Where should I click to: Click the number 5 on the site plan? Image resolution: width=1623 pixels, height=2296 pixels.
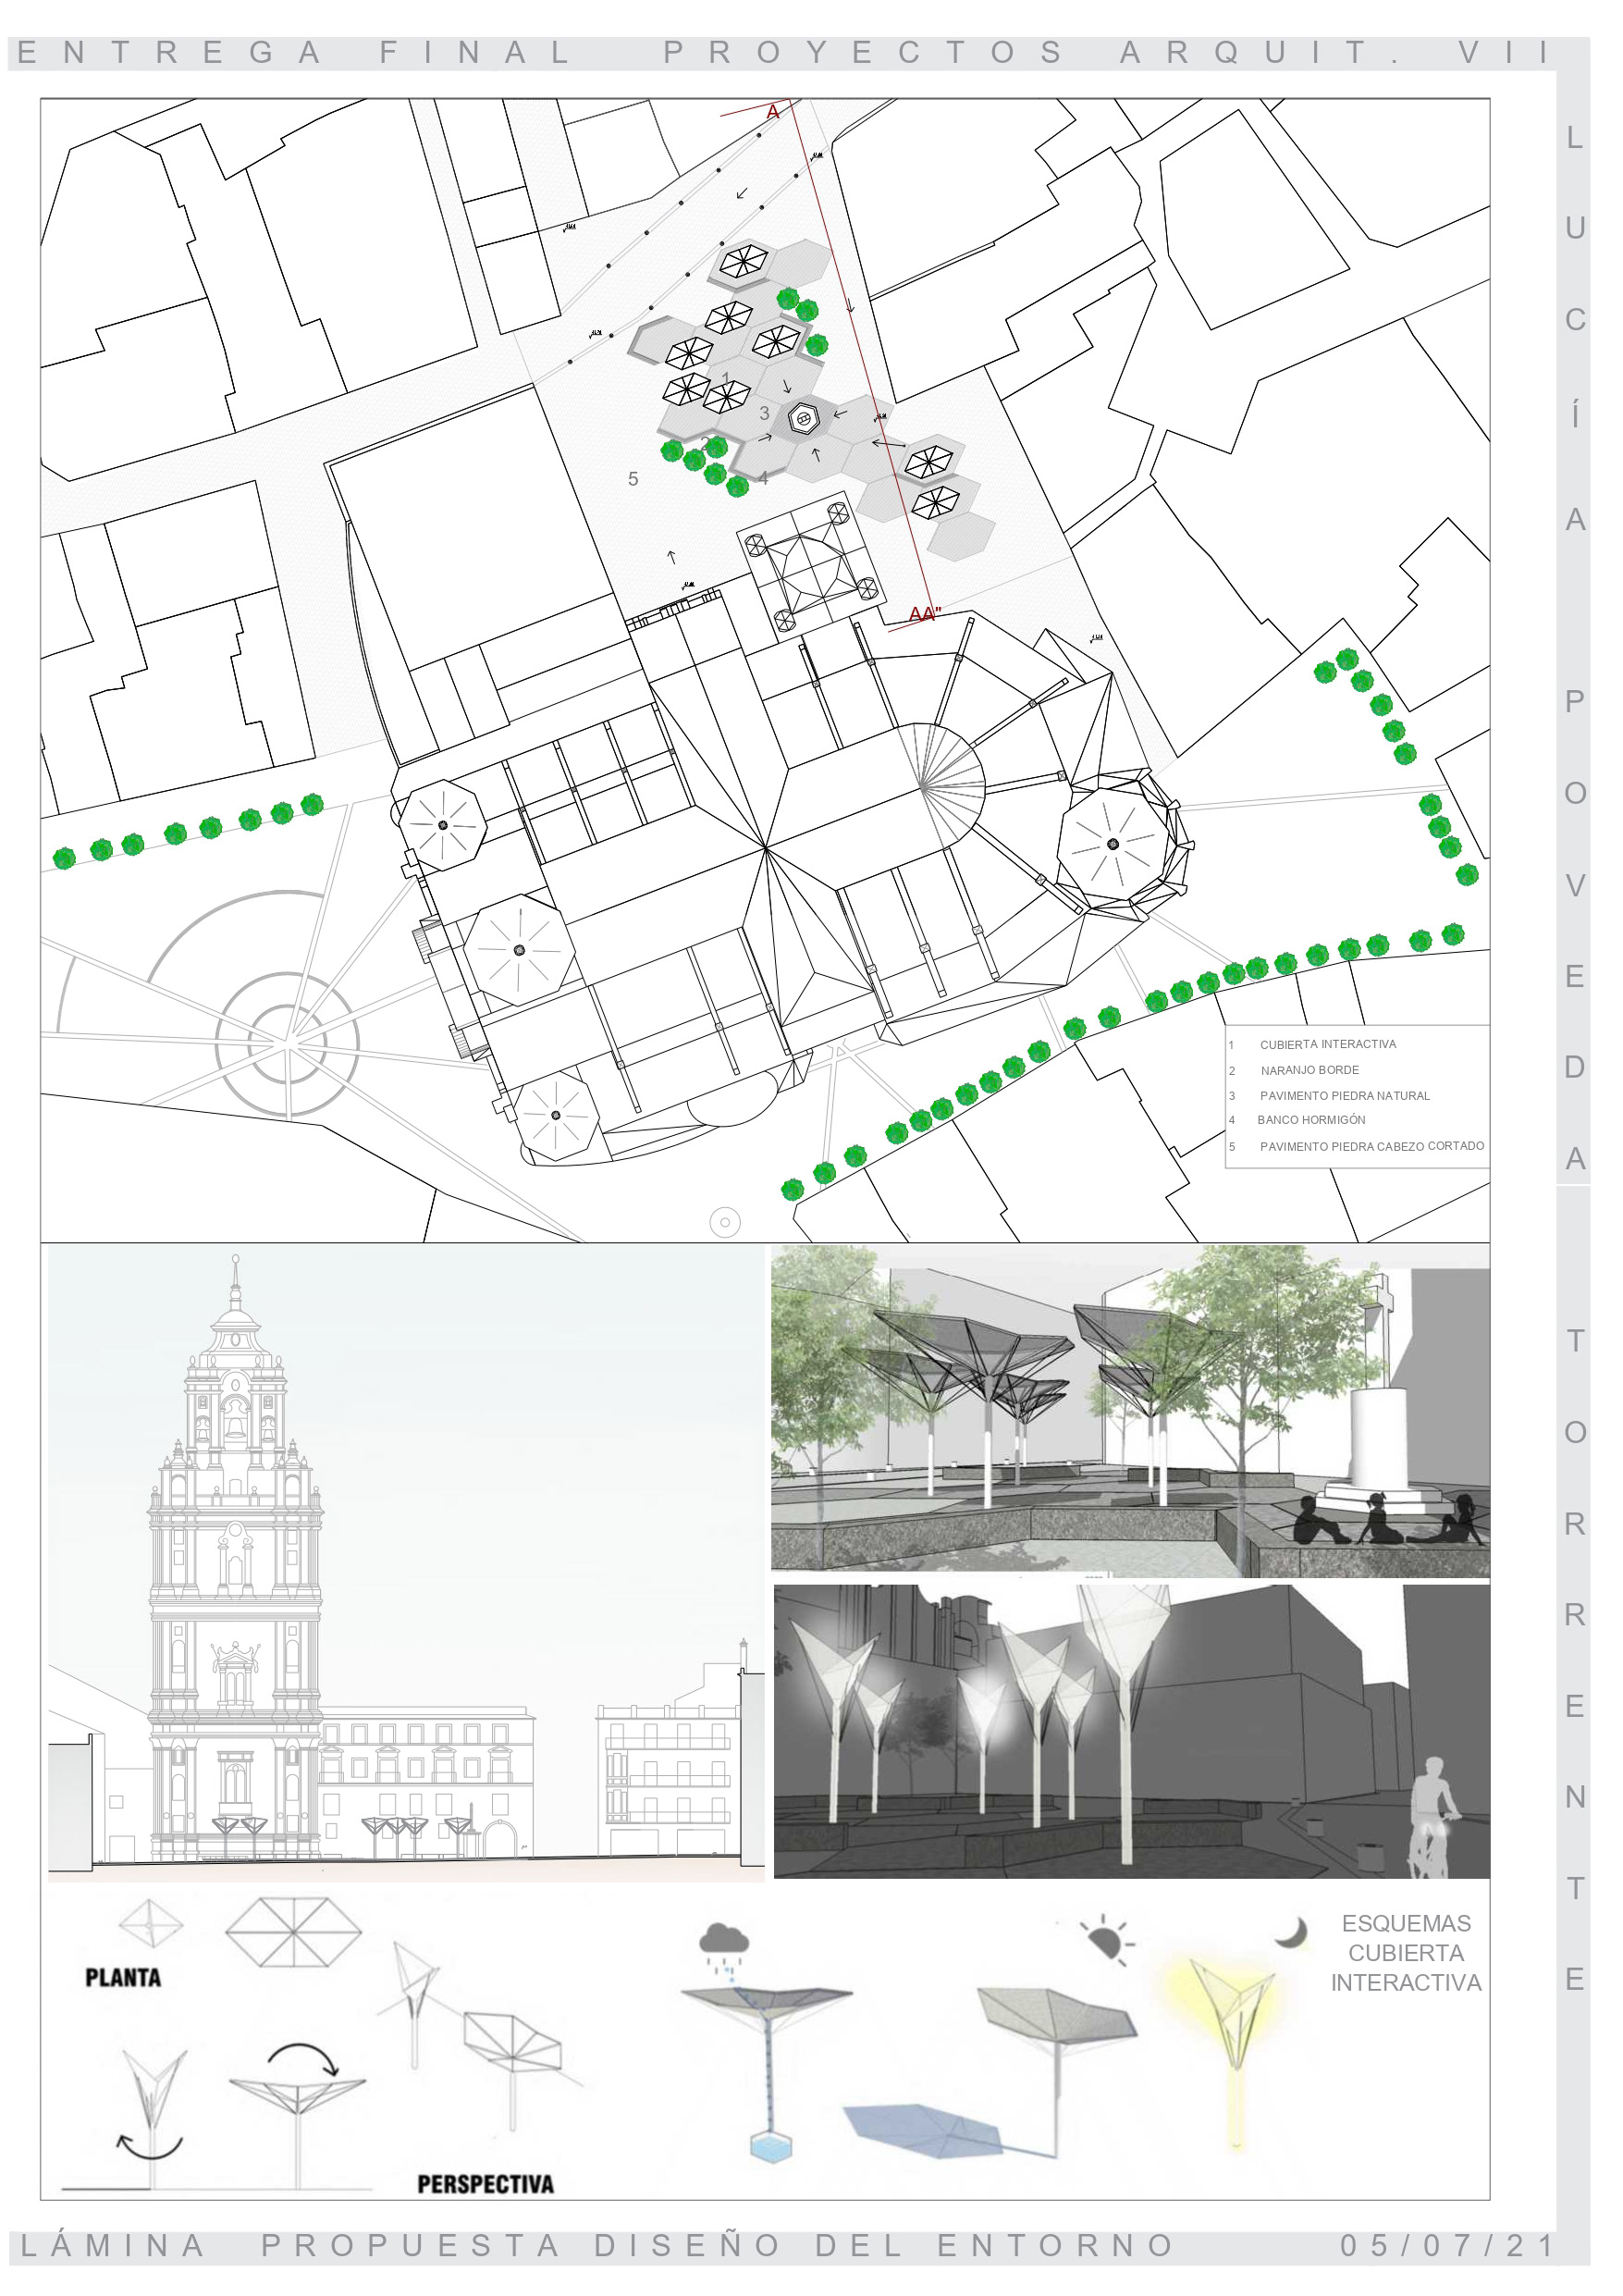pyautogui.click(x=633, y=479)
